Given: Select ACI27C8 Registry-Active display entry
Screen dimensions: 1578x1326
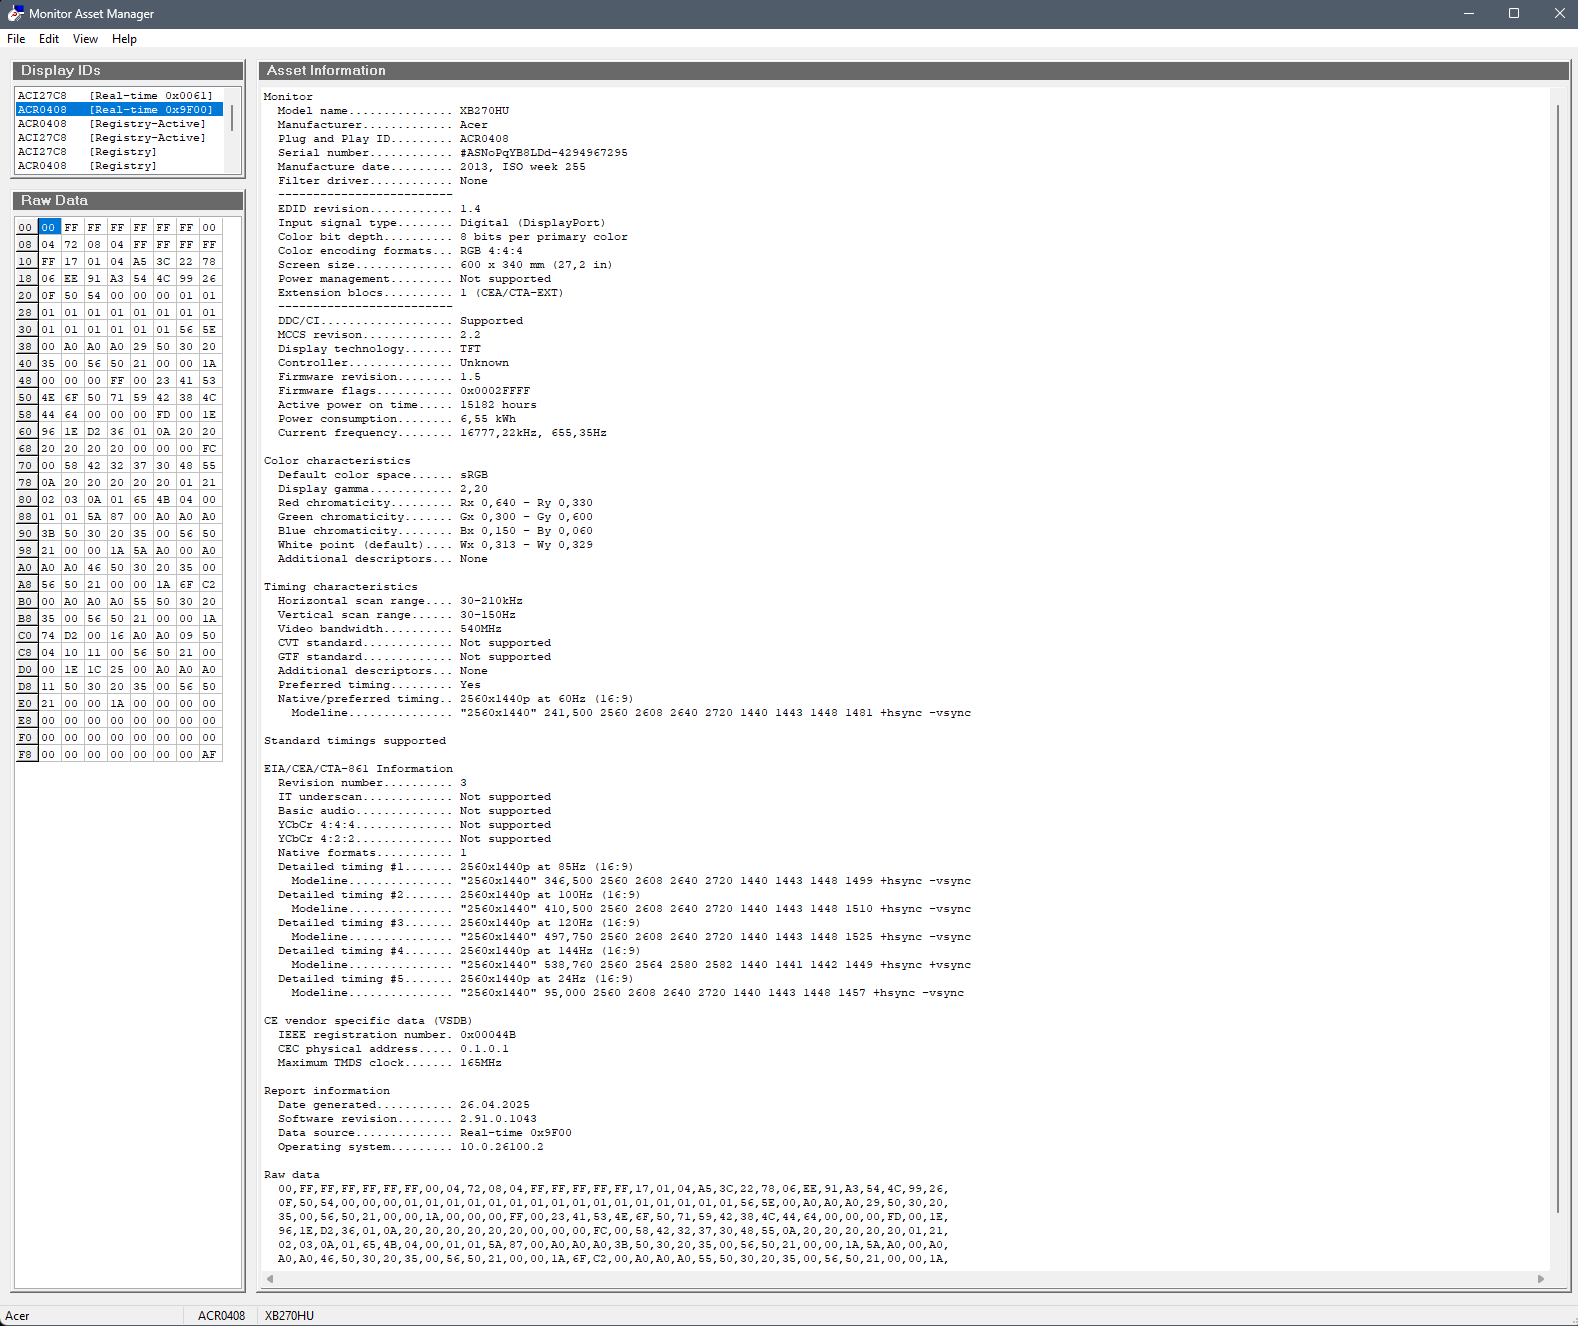Looking at the screenshot, I should point(119,138).
